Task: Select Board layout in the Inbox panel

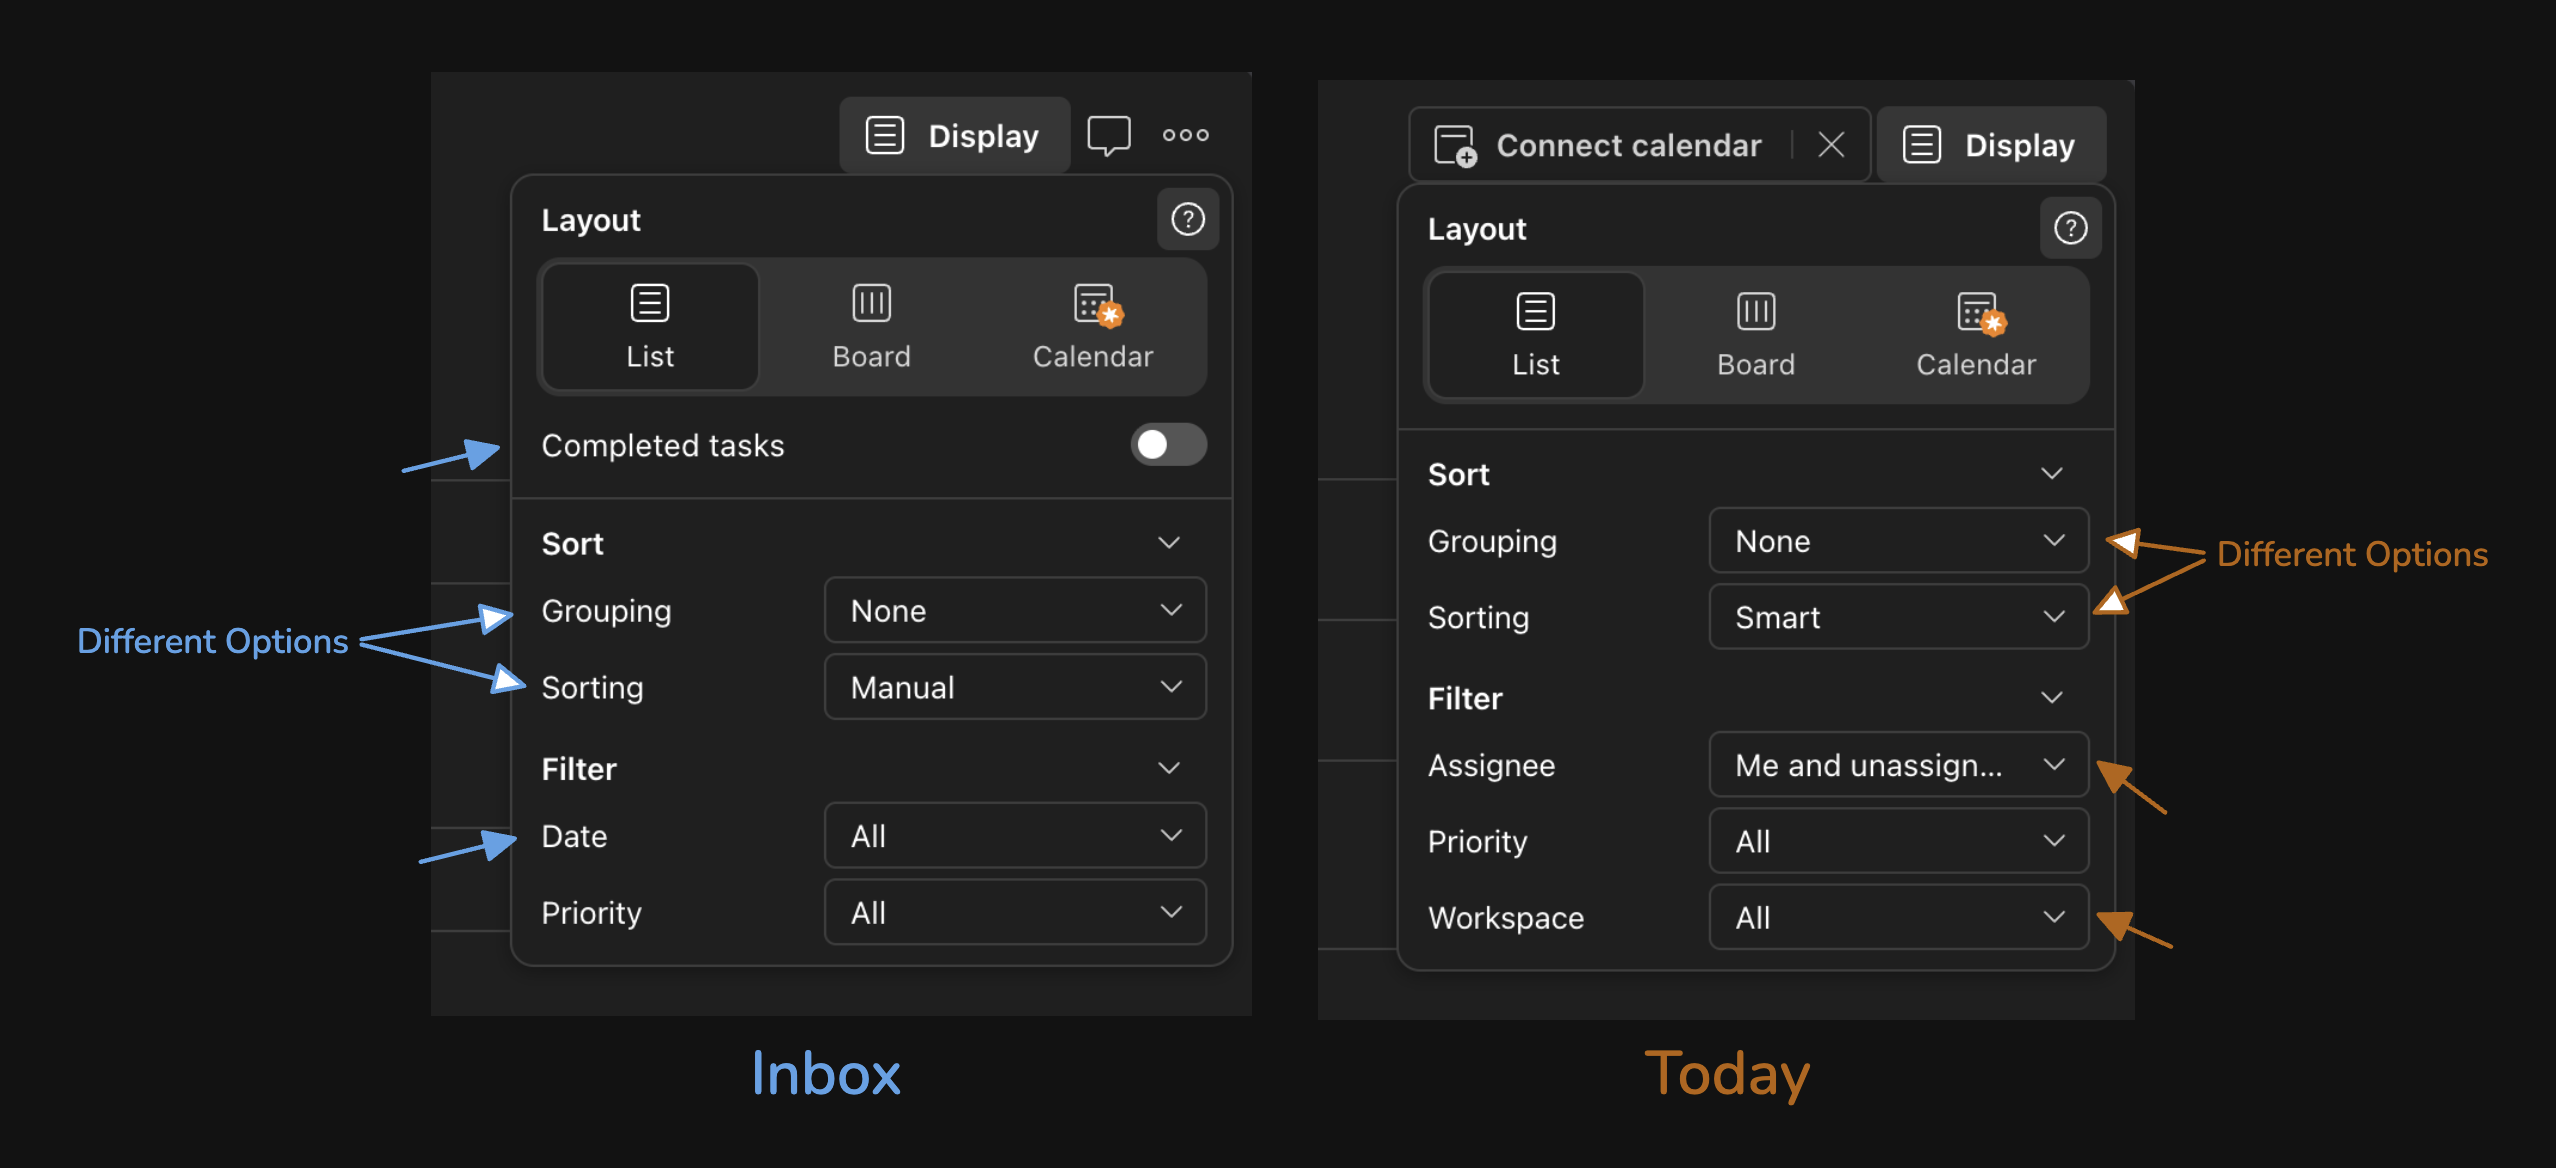Action: coord(871,327)
